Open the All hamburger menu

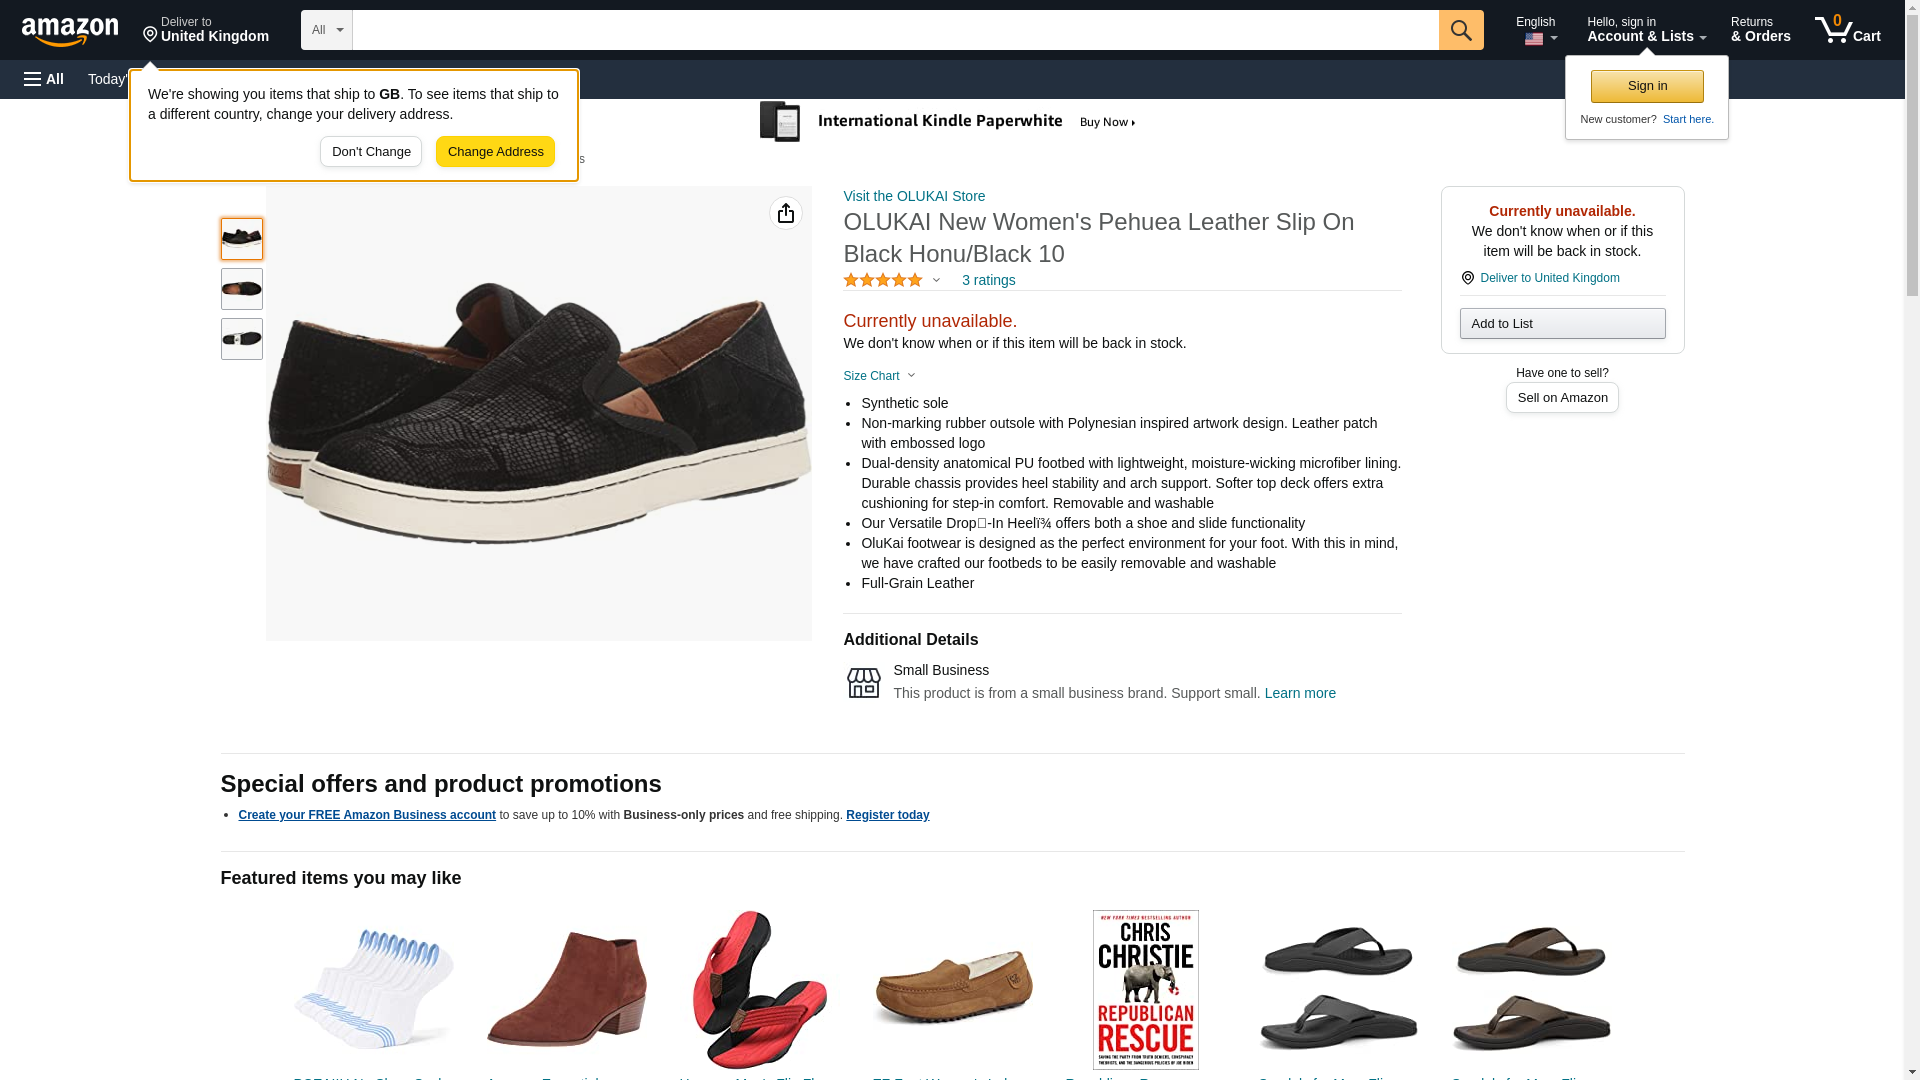(44, 79)
